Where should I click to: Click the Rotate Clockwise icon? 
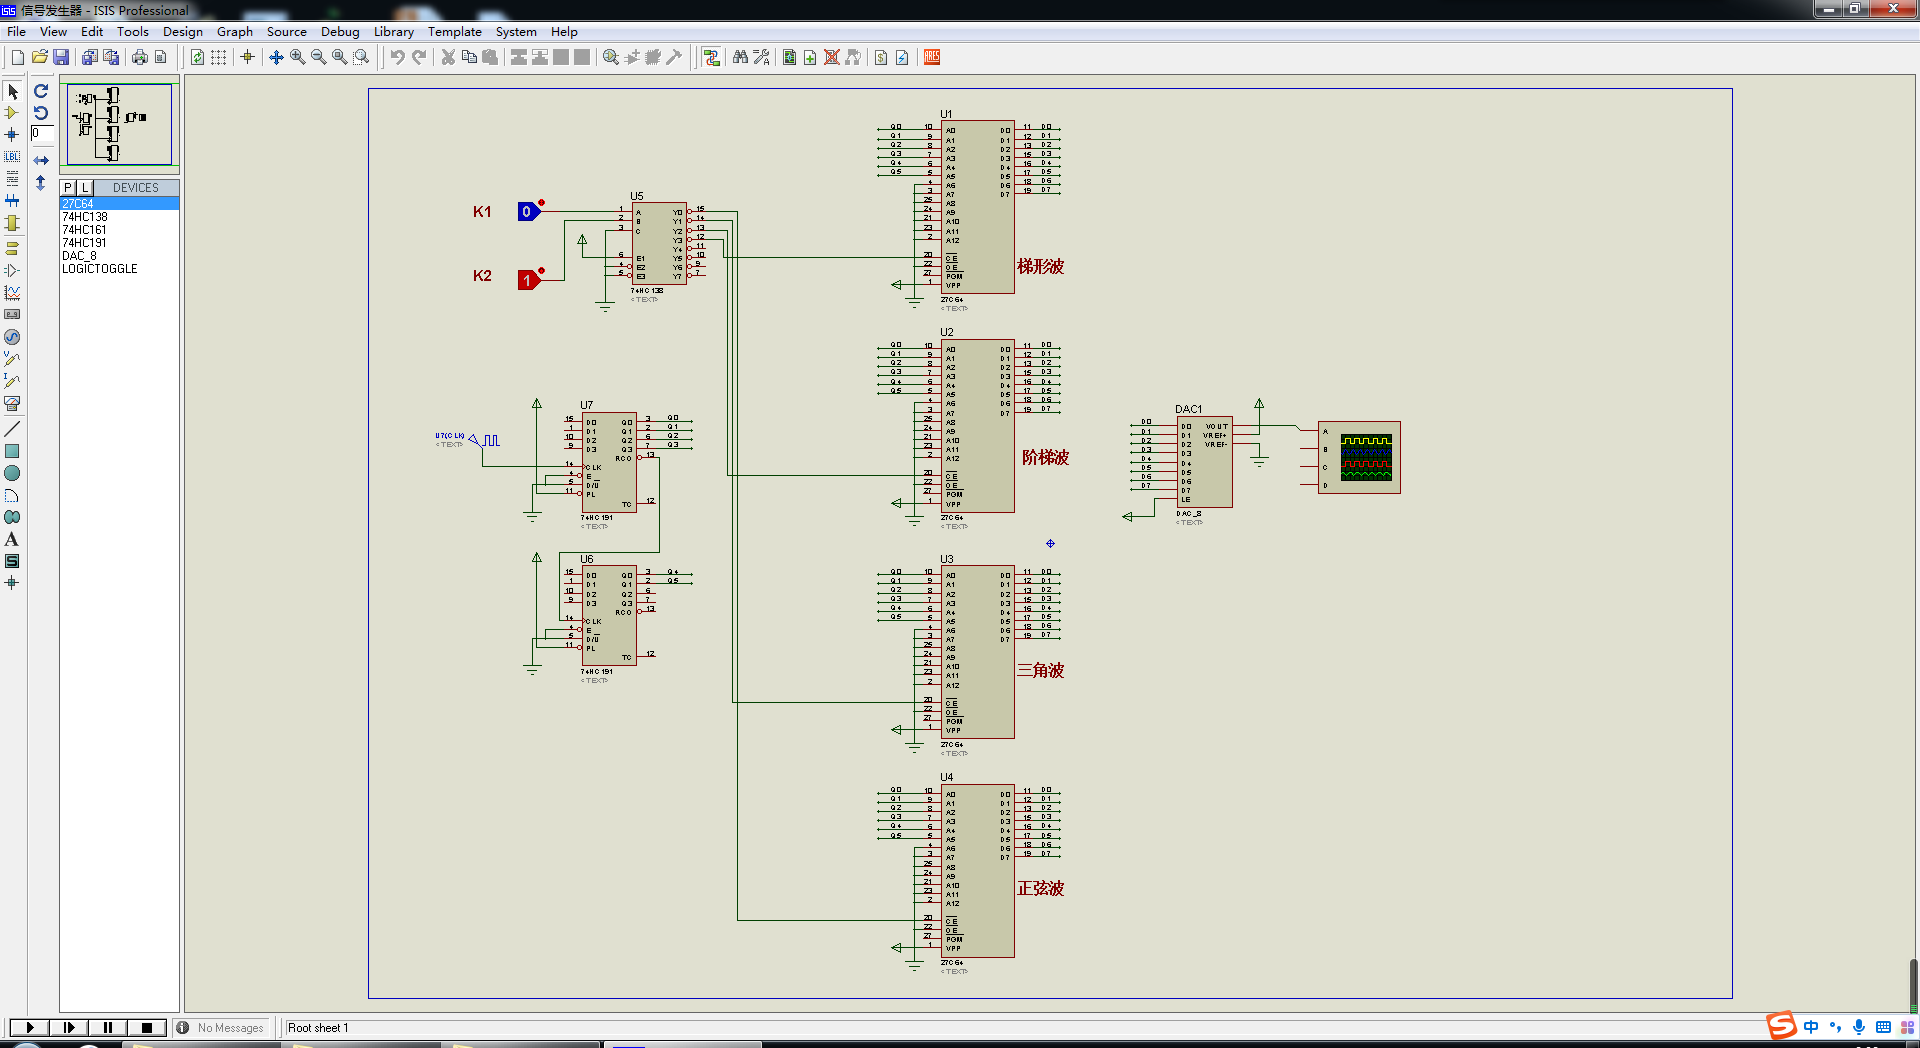coord(41,91)
